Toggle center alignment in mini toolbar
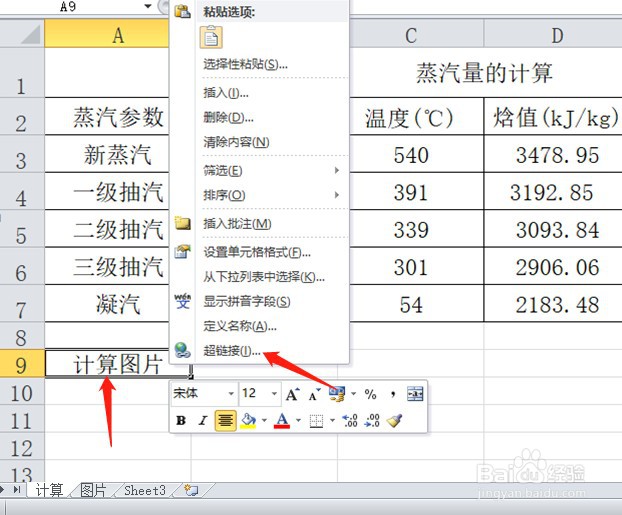This screenshot has height=515, width=622. pos(225,421)
